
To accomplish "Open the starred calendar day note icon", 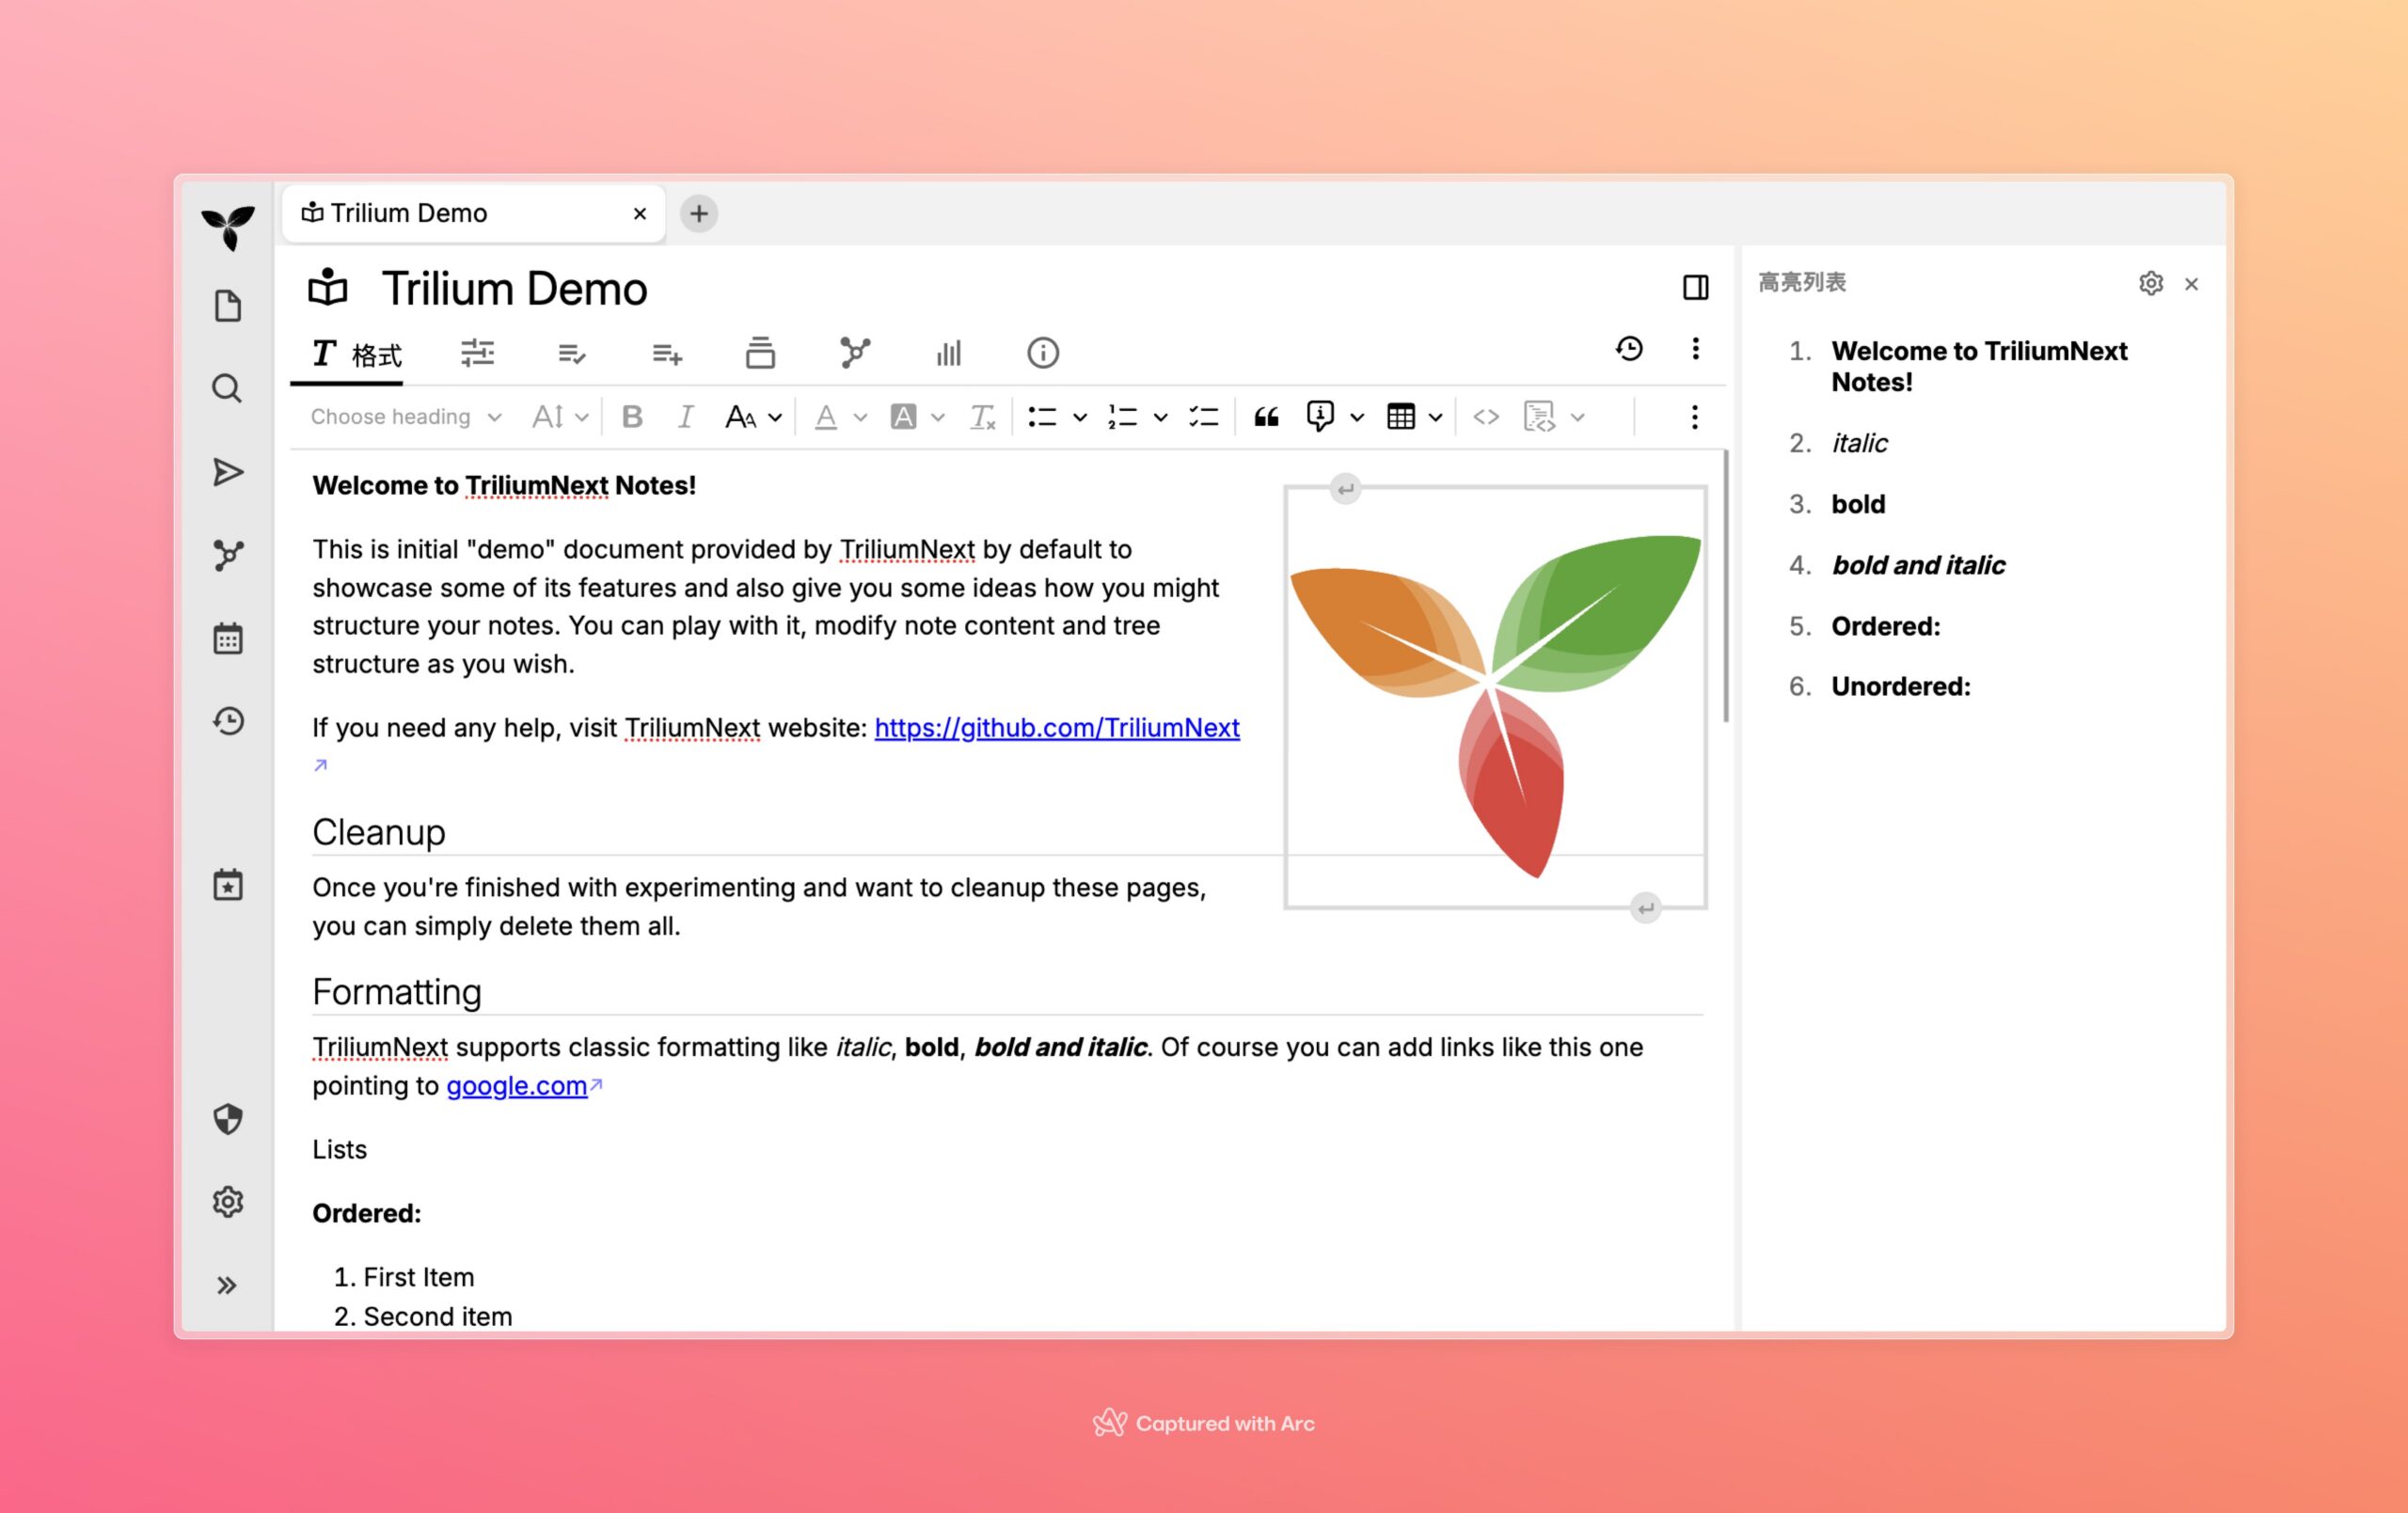I will (228, 885).
